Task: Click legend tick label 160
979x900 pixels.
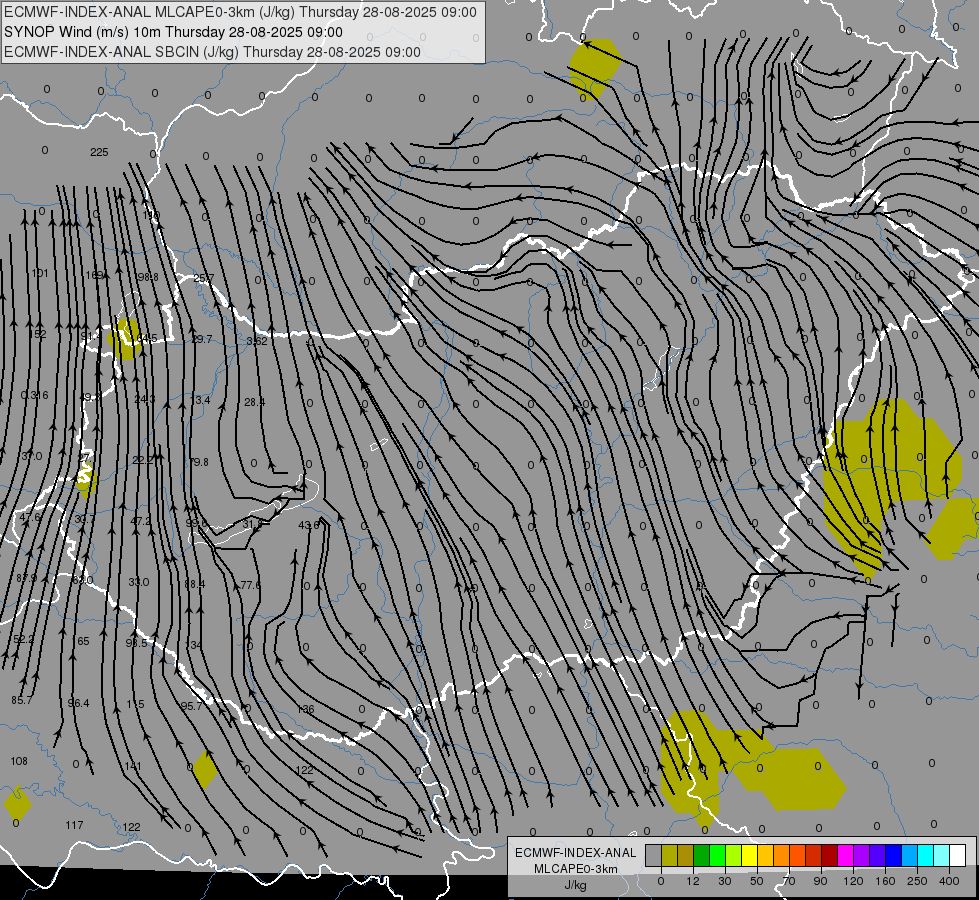Action: pos(885,881)
